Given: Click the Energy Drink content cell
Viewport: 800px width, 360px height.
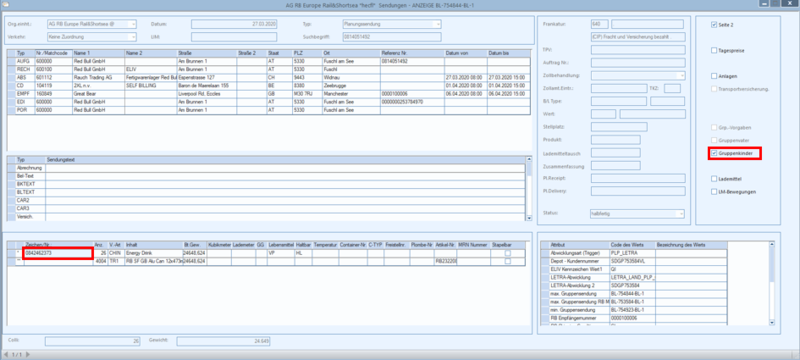Looking at the screenshot, I should (154, 252).
